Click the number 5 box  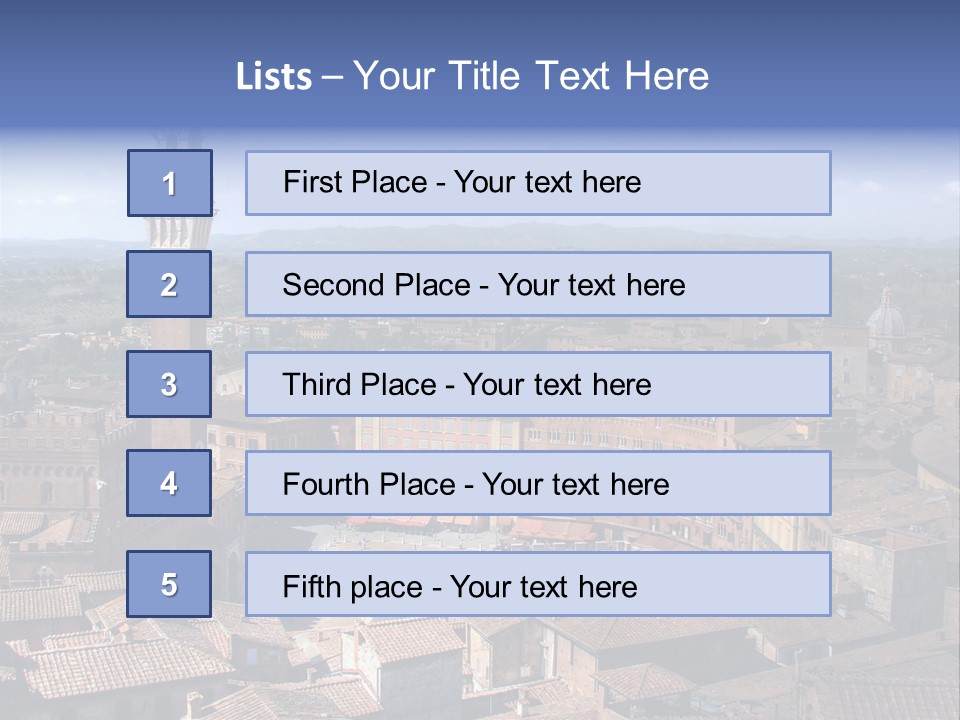pos(169,584)
